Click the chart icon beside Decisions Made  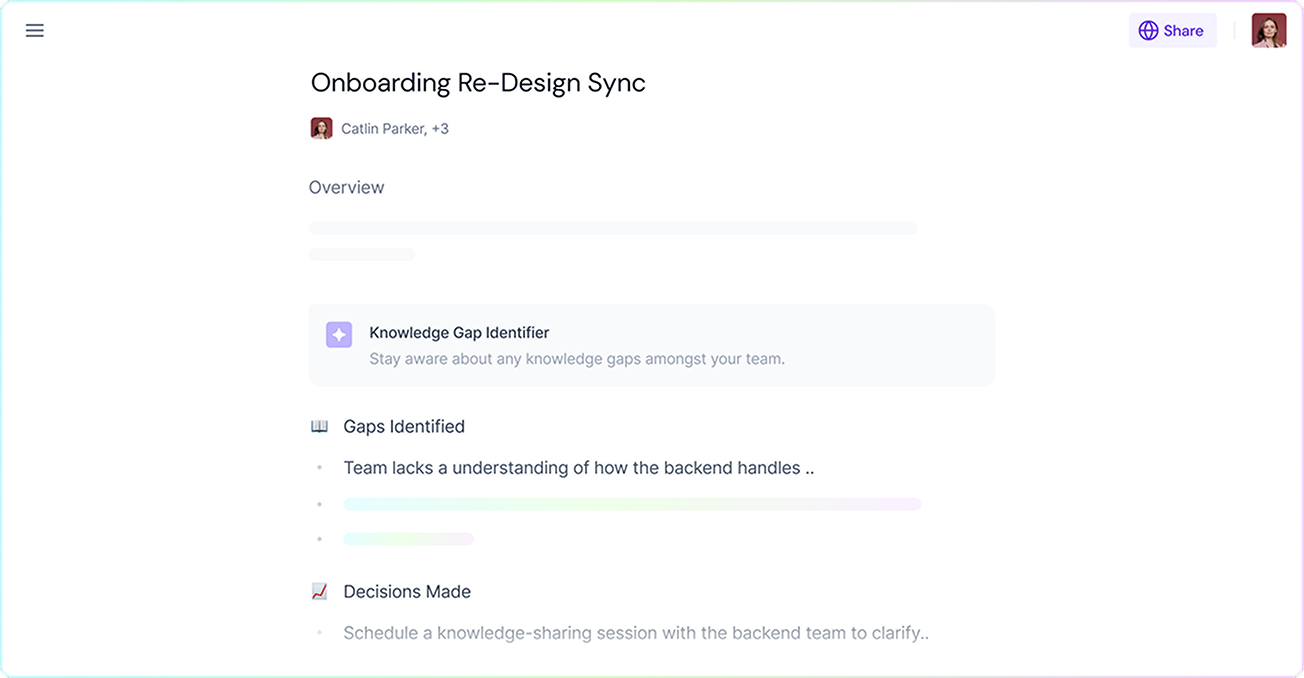point(319,592)
